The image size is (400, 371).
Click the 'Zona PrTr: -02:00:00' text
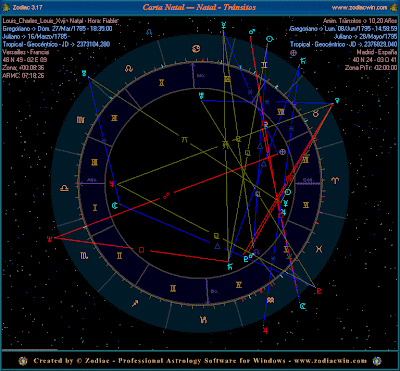371,68
